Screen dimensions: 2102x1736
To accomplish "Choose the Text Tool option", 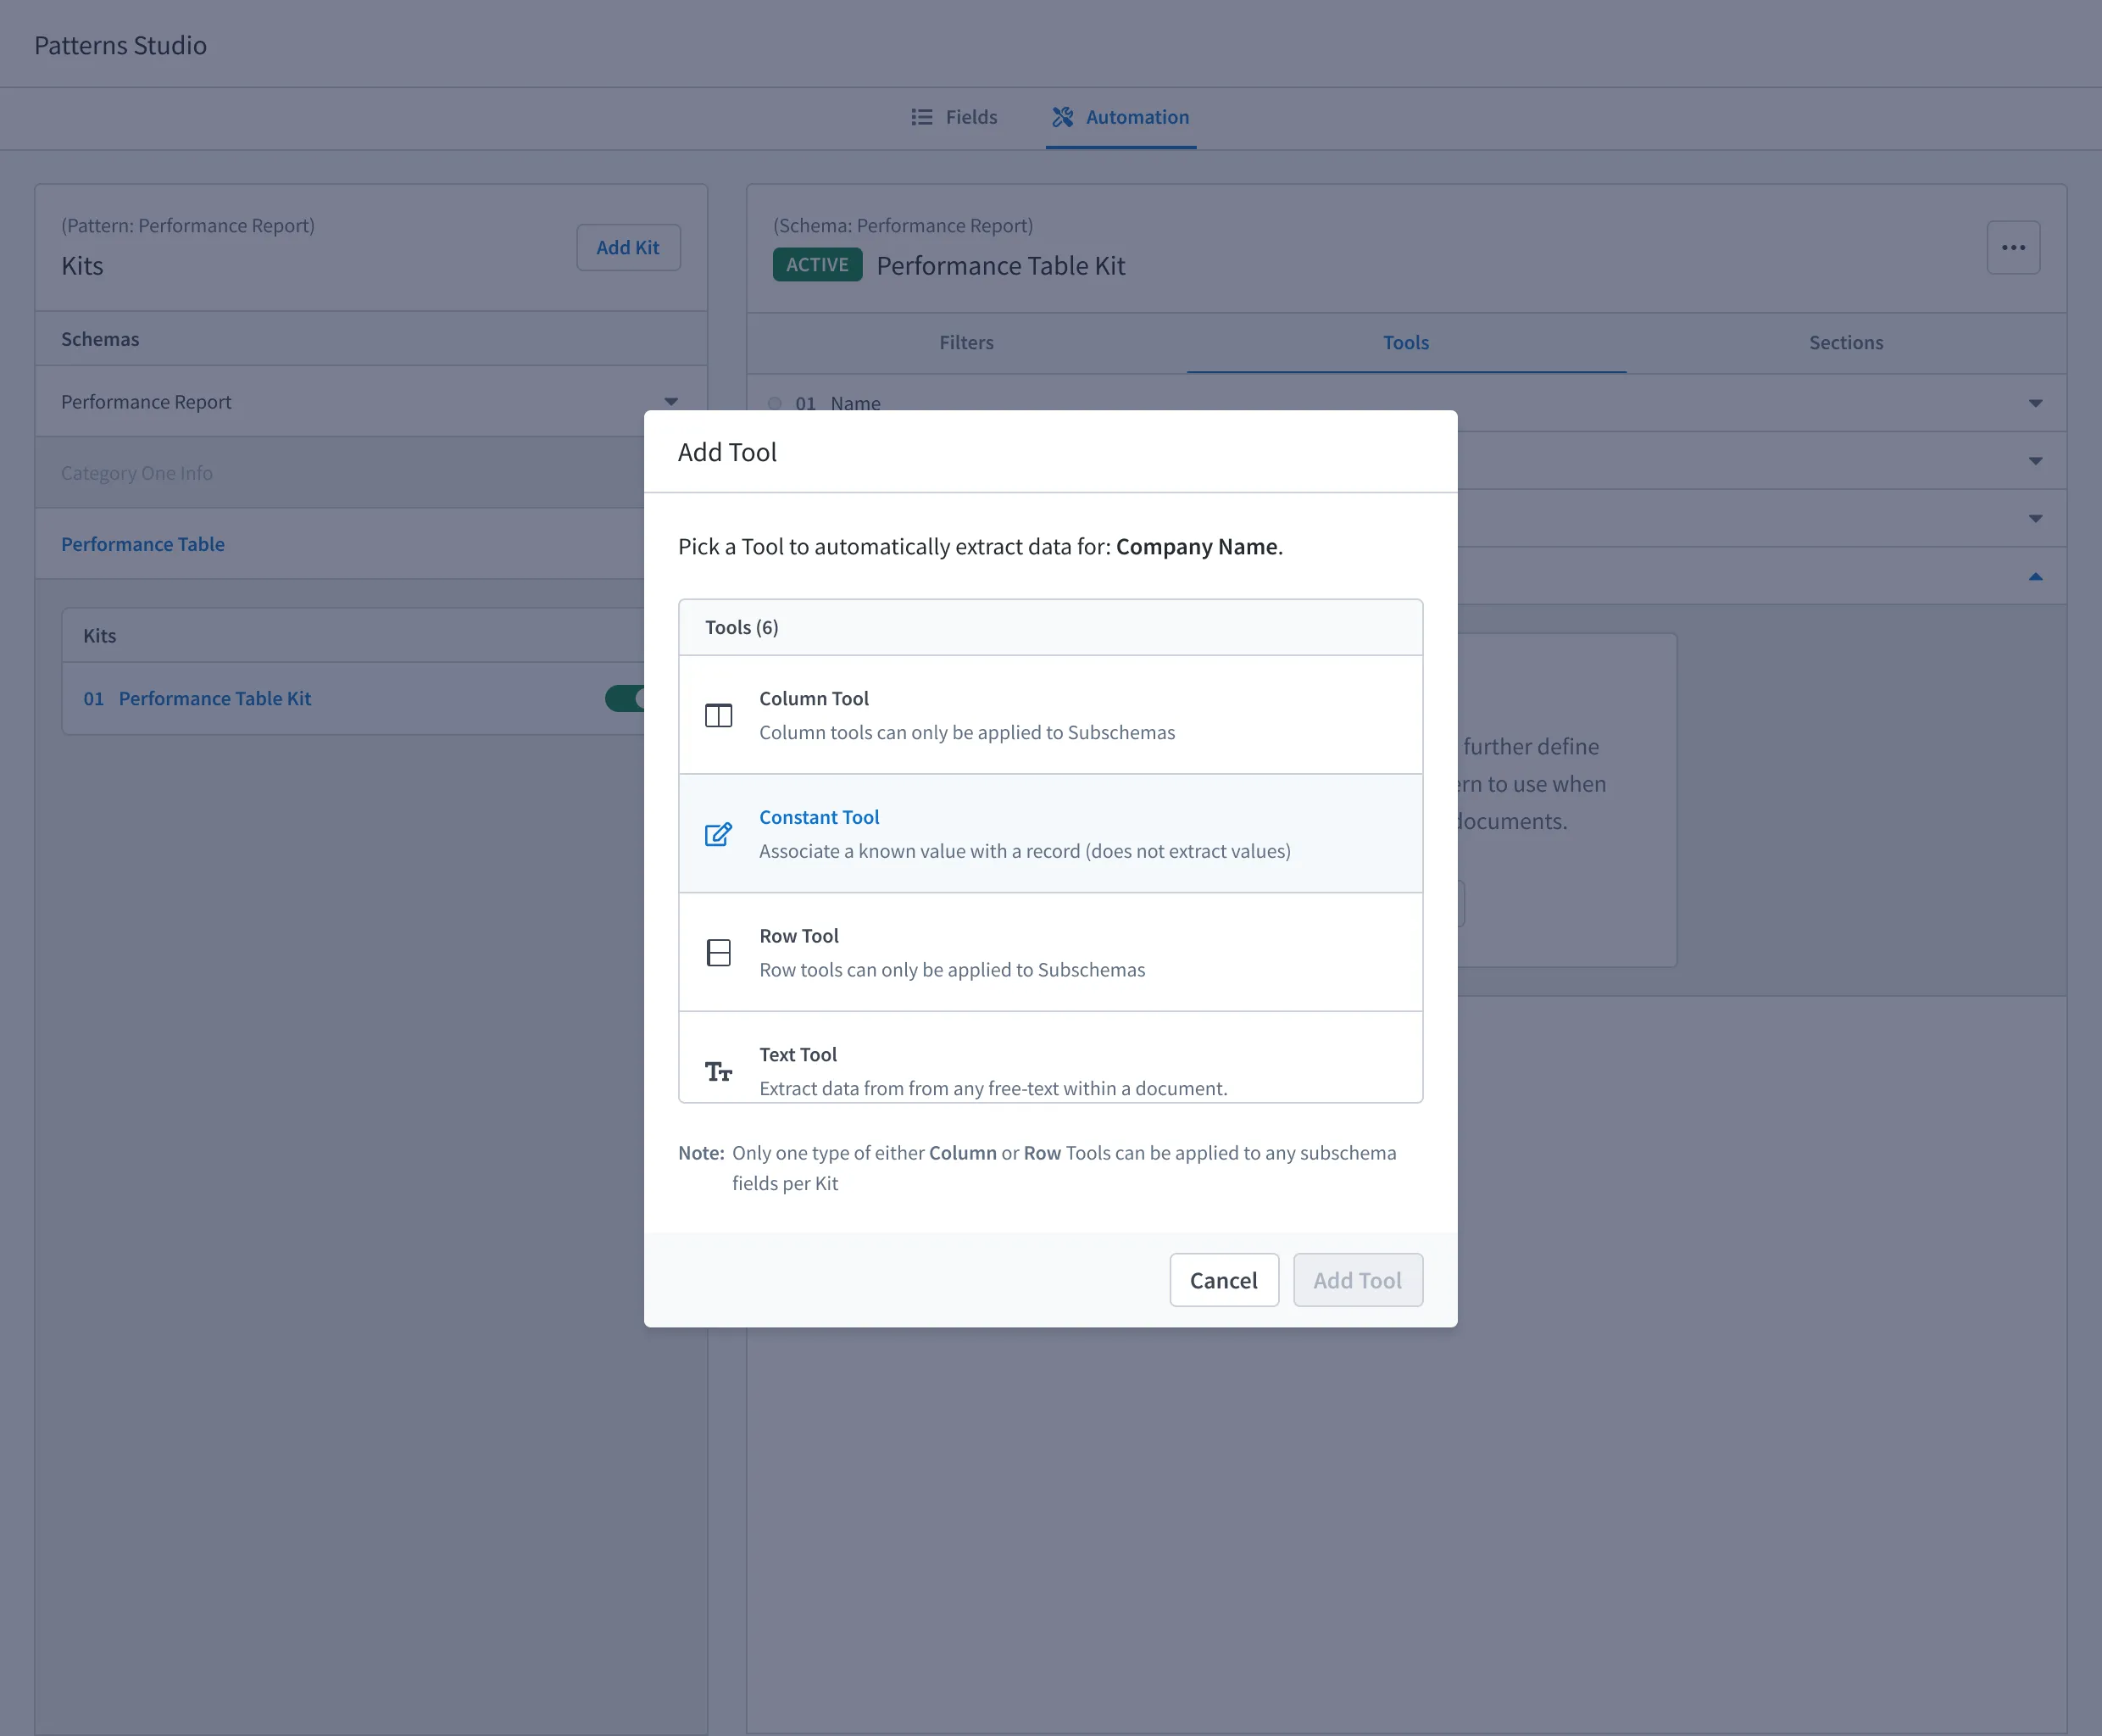I will point(1050,1058).
